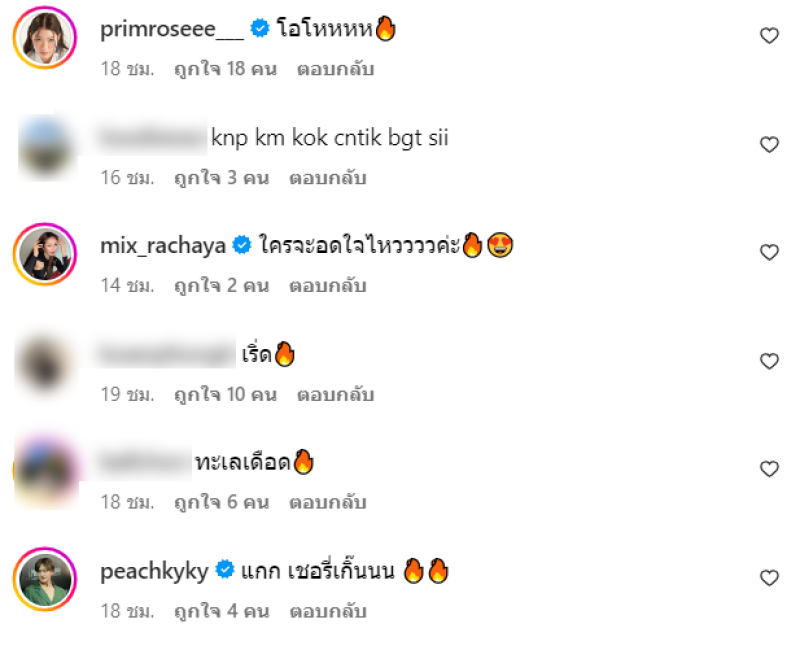The image size is (800, 650).
Task: Like the comment by primroseee__
Action: 769,36
